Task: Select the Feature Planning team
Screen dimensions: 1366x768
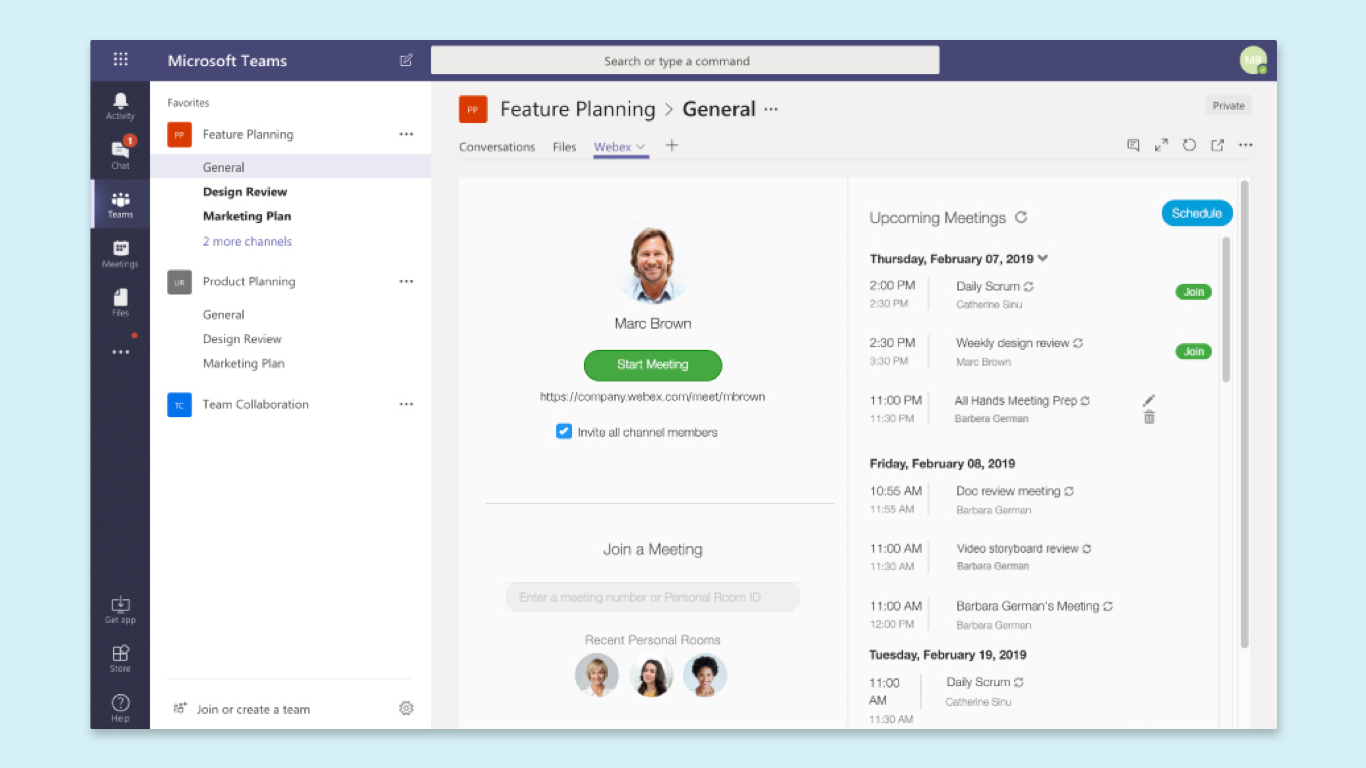Action: coord(248,134)
